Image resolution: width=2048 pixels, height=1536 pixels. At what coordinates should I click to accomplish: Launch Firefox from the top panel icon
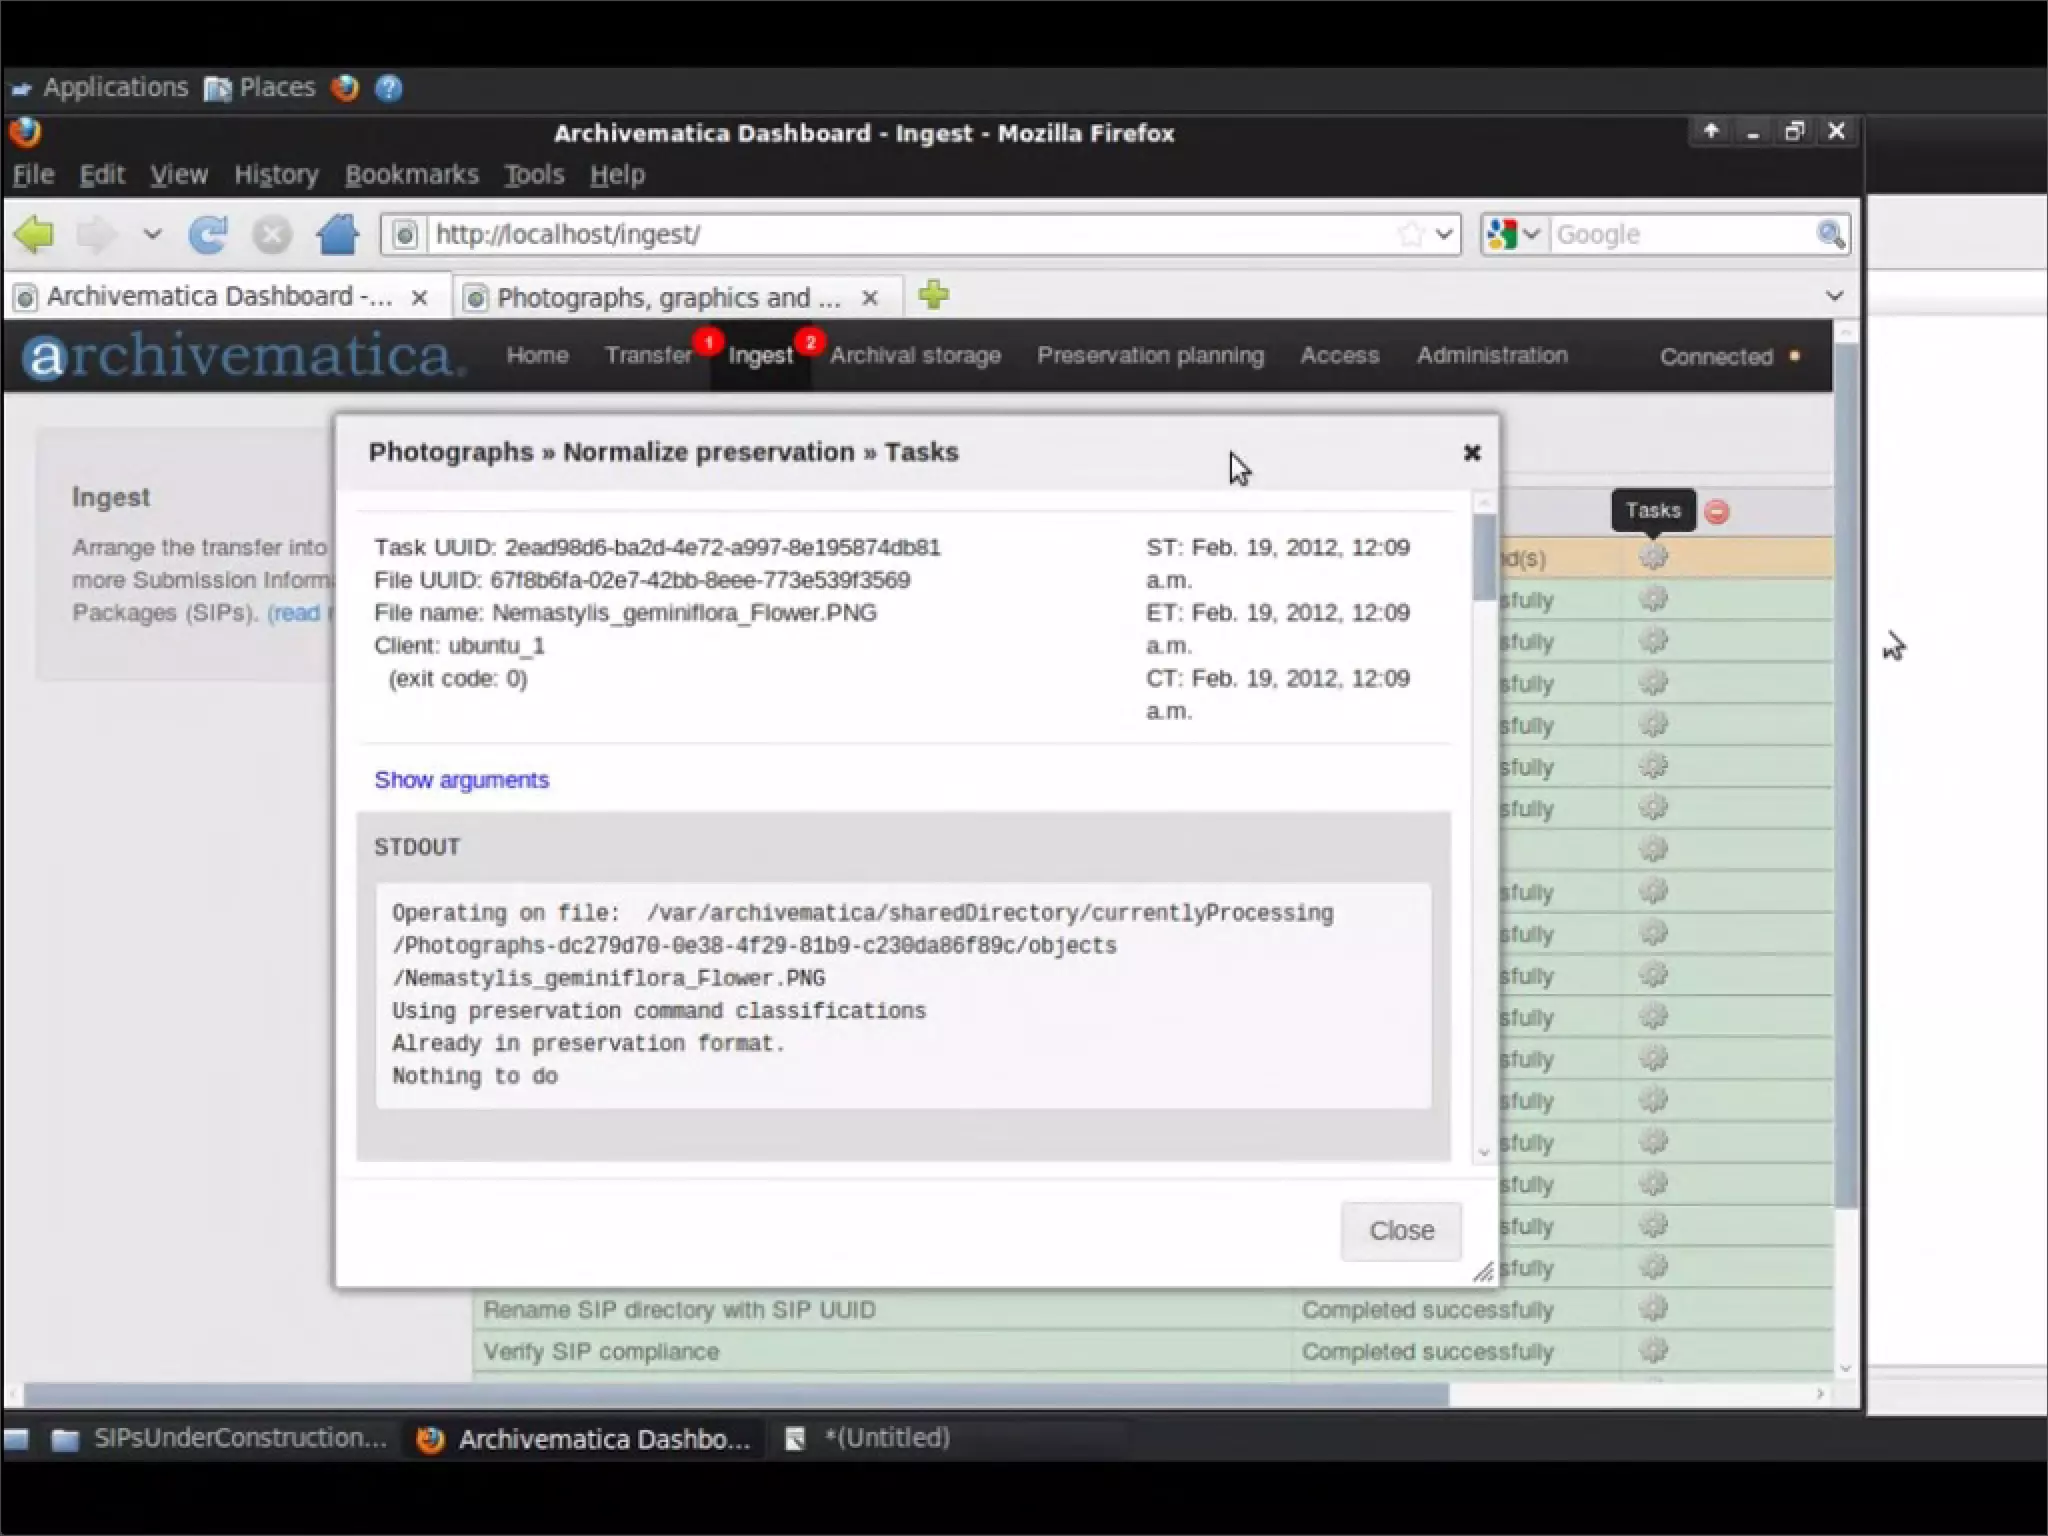[x=345, y=88]
